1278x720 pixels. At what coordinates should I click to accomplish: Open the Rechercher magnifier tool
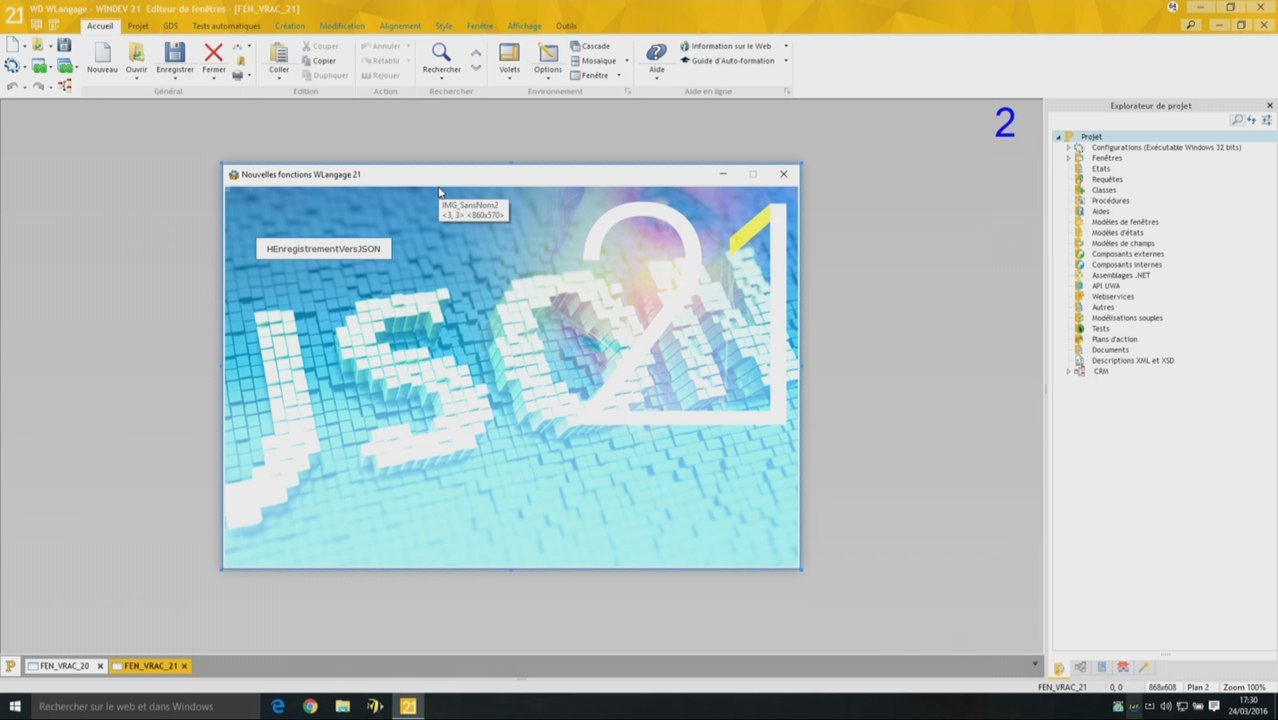(x=441, y=53)
